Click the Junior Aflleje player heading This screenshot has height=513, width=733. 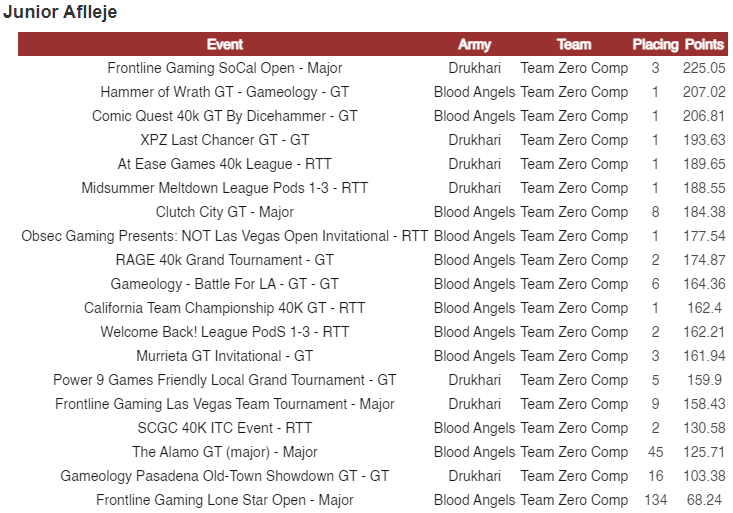(60, 12)
